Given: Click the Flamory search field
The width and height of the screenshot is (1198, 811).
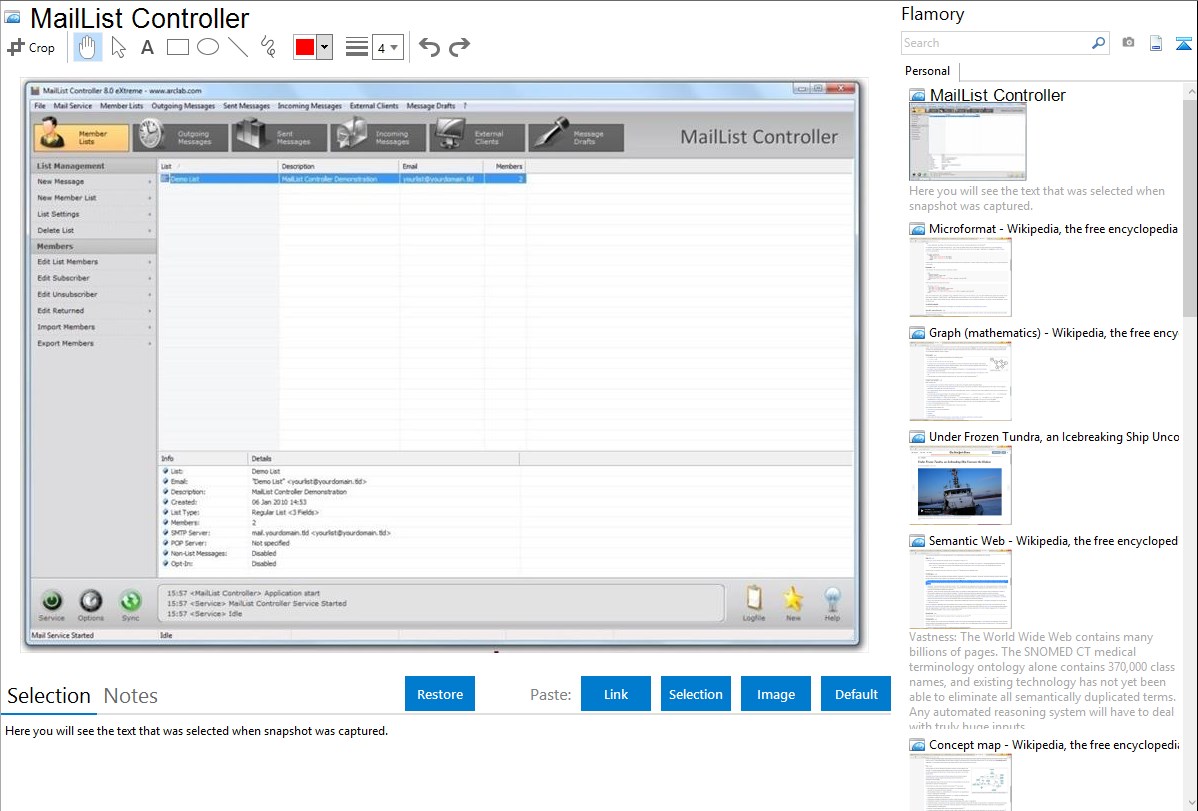Looking at the screenshot, I should [x=996, y=43].
